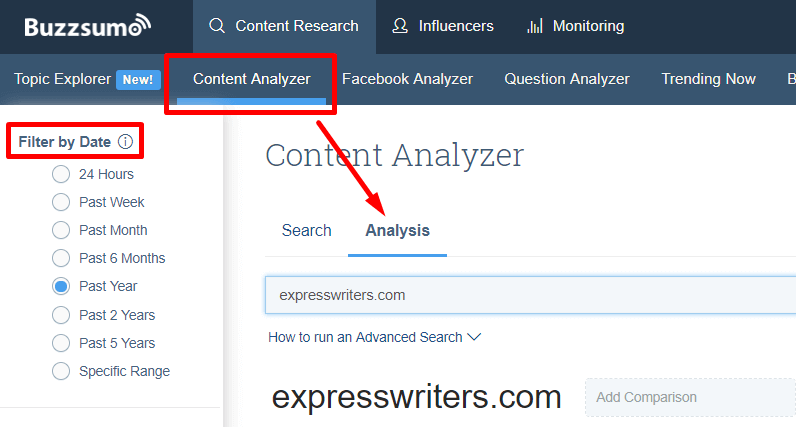Click the Monitoring bar chart icon
This screenshot has height=427, width=796.
coord(534,26)
